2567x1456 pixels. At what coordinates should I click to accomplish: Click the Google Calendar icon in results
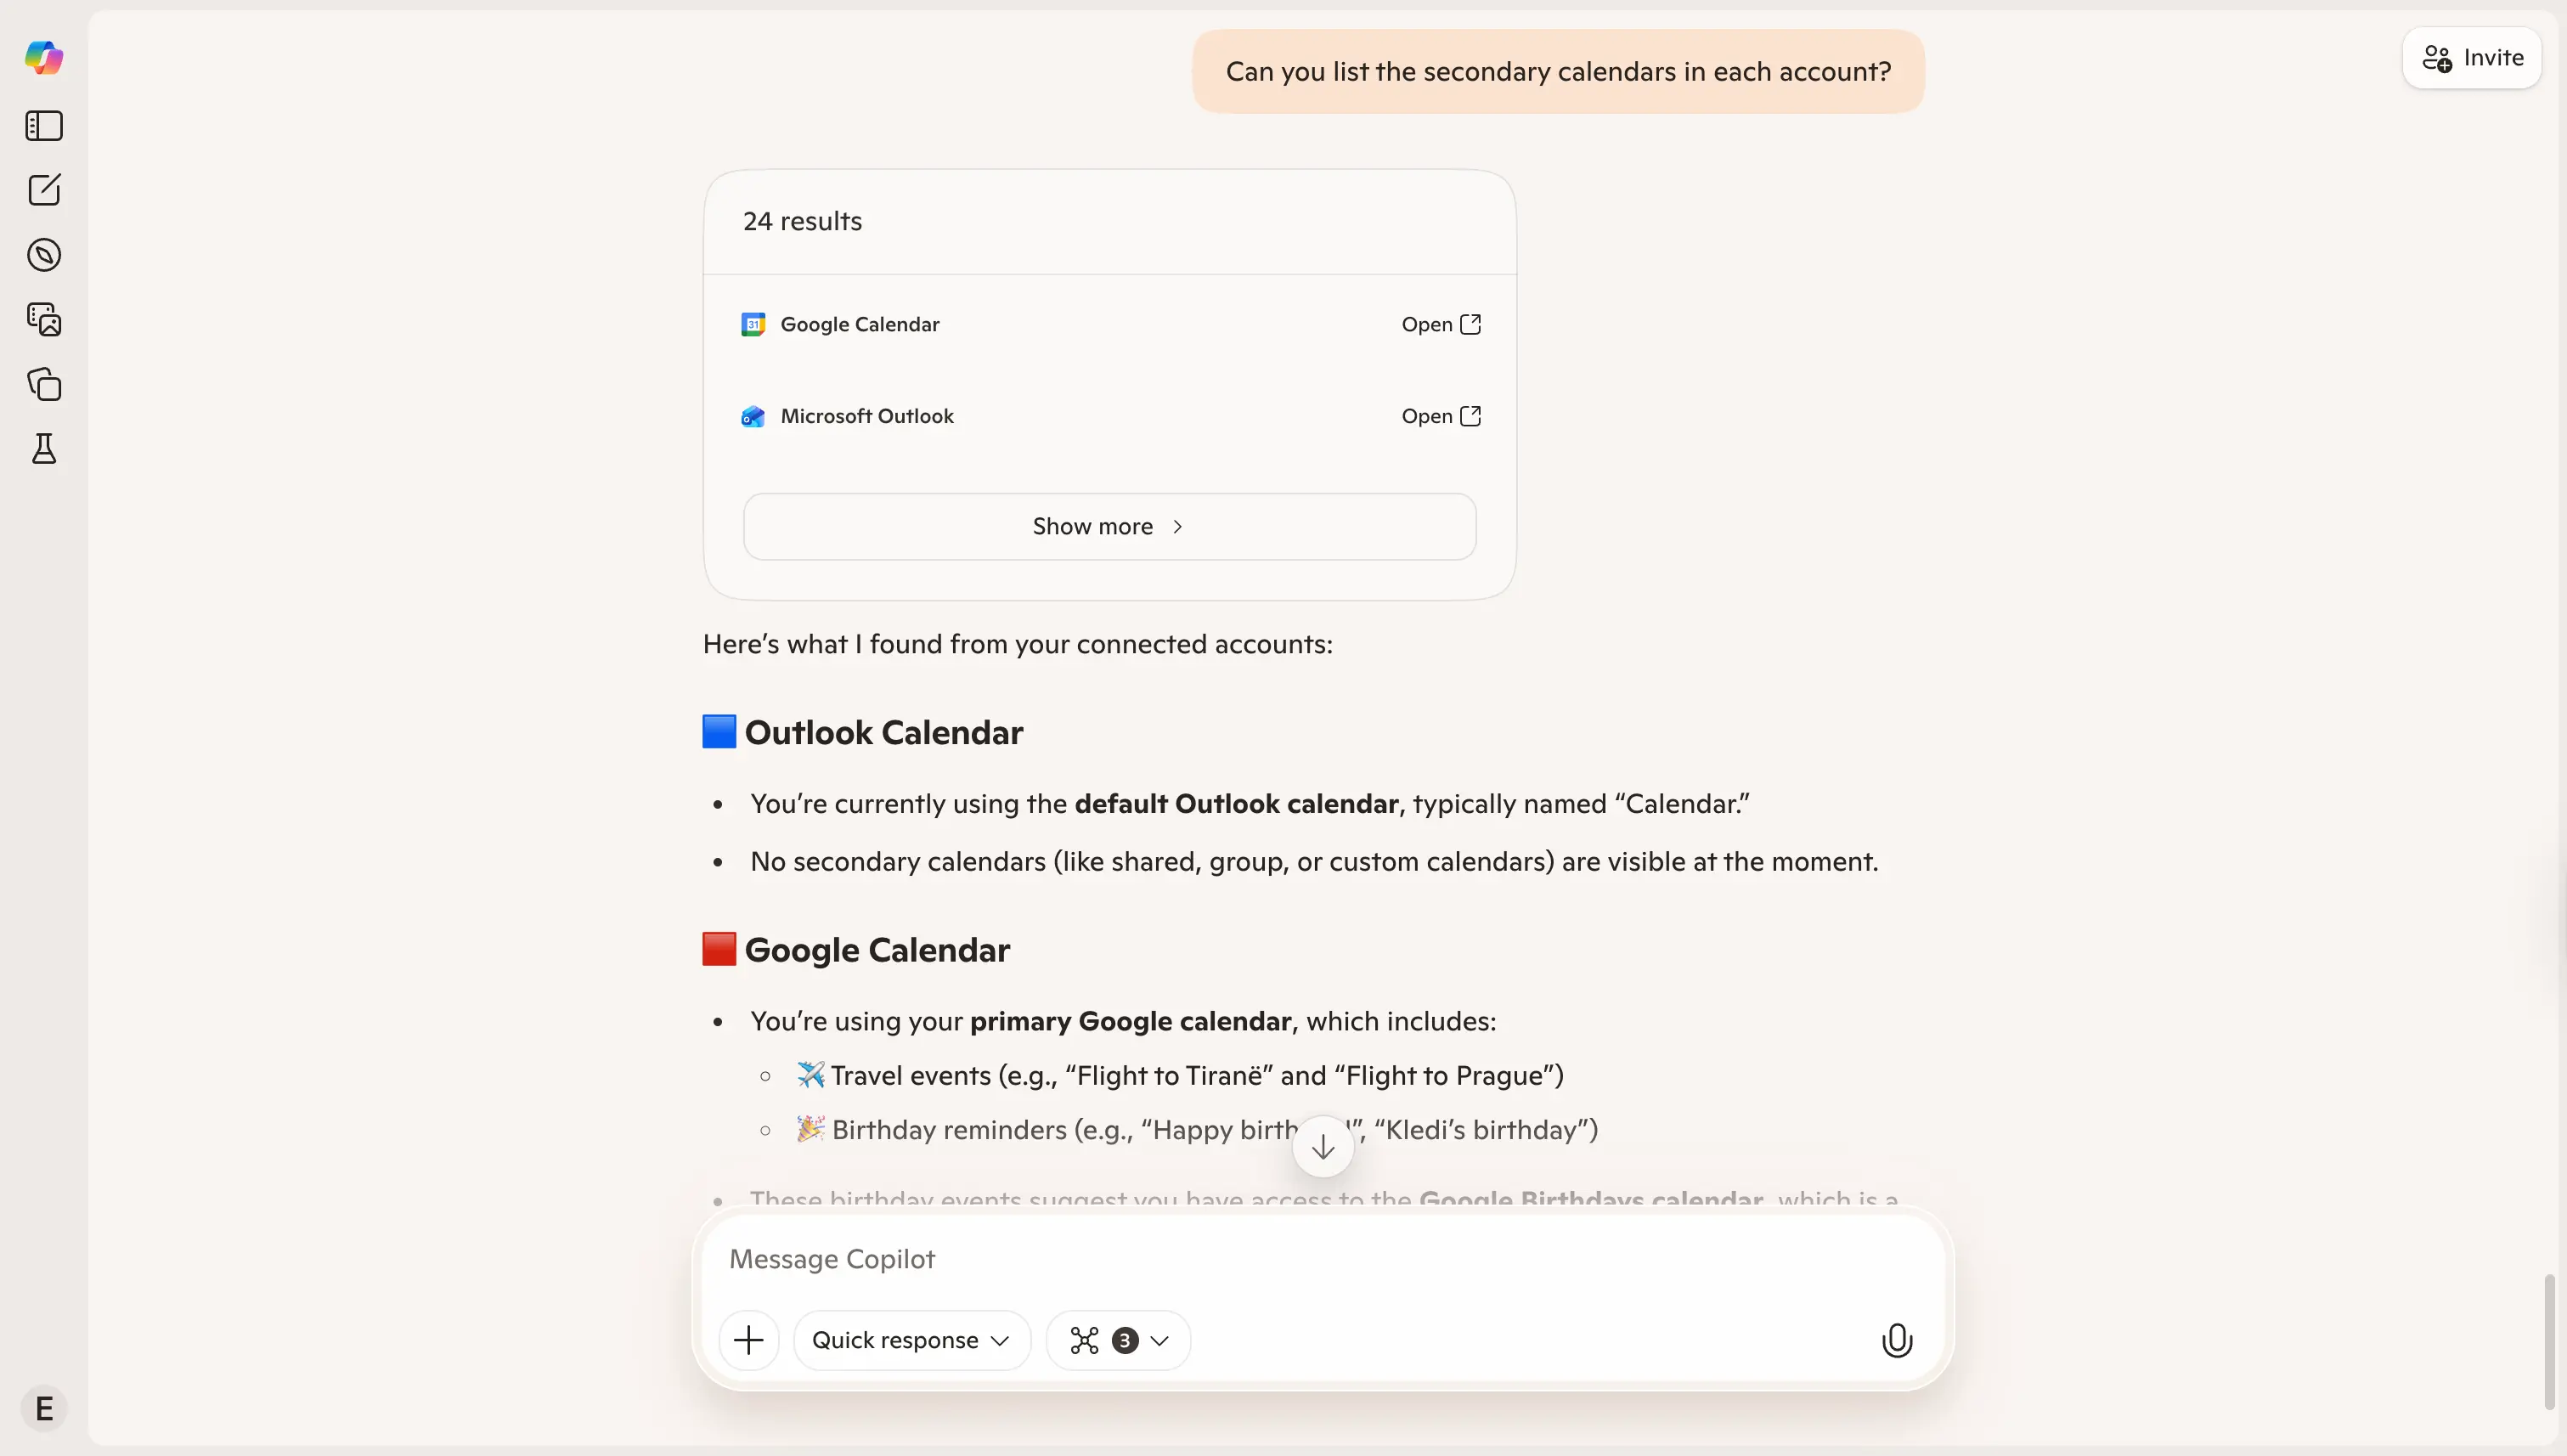(x=753, y=323)
